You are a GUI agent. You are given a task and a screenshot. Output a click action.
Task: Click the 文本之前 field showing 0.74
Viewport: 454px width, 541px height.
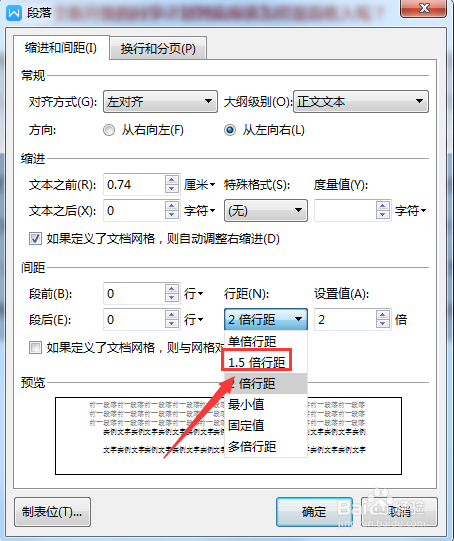135,185
